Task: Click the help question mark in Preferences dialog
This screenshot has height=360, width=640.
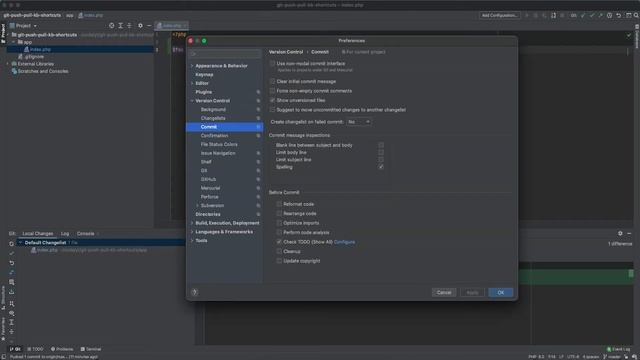Action: pos(194,292)
